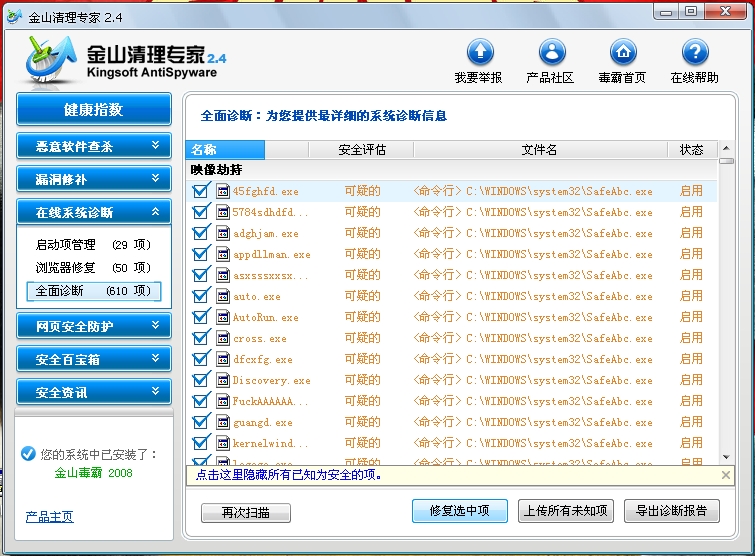Toggle the auto.exe checkbox
The image size is (755, 556).
pyautogui.click(x=200, y=296)
